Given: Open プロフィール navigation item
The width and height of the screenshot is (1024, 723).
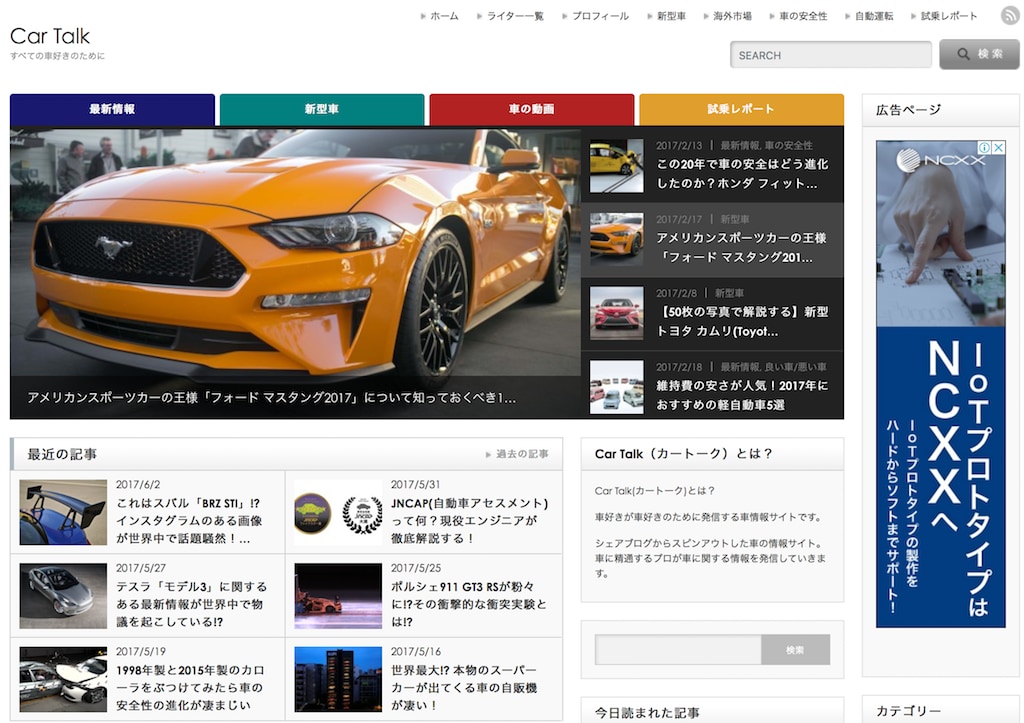Looking at the screenshot, I should coord(600,16).
